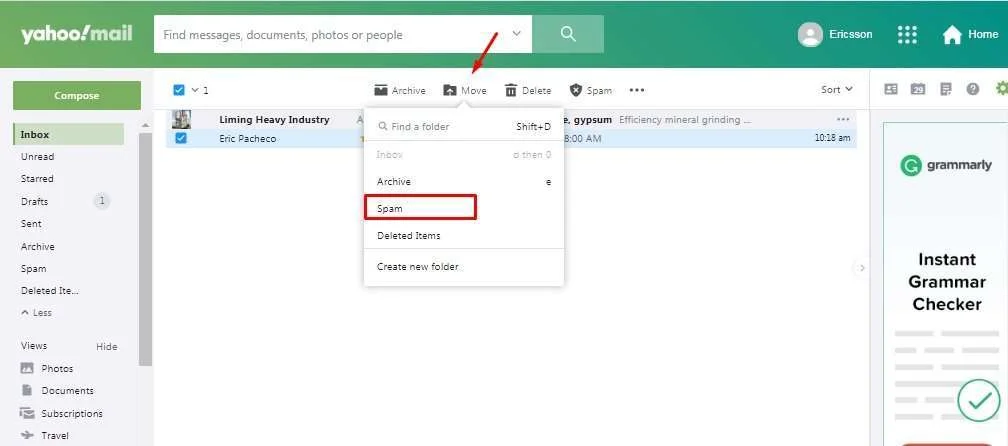Open the search options dropdown arrow

pyautogui.click(x=517, y=33)
